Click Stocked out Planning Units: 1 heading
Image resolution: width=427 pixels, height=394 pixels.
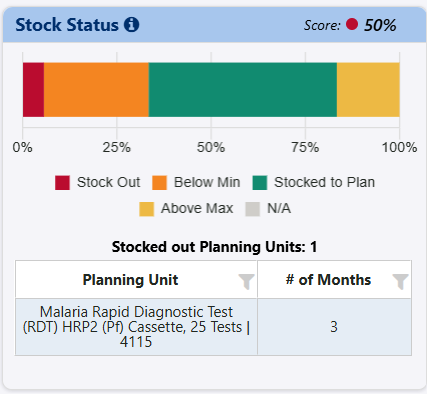[x=214, y=247]
